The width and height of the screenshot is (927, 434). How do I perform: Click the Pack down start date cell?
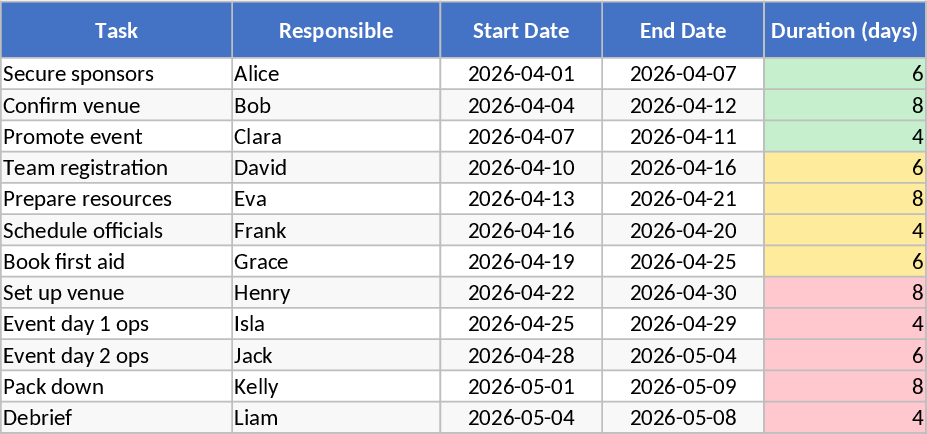click(x=521, y=387)
